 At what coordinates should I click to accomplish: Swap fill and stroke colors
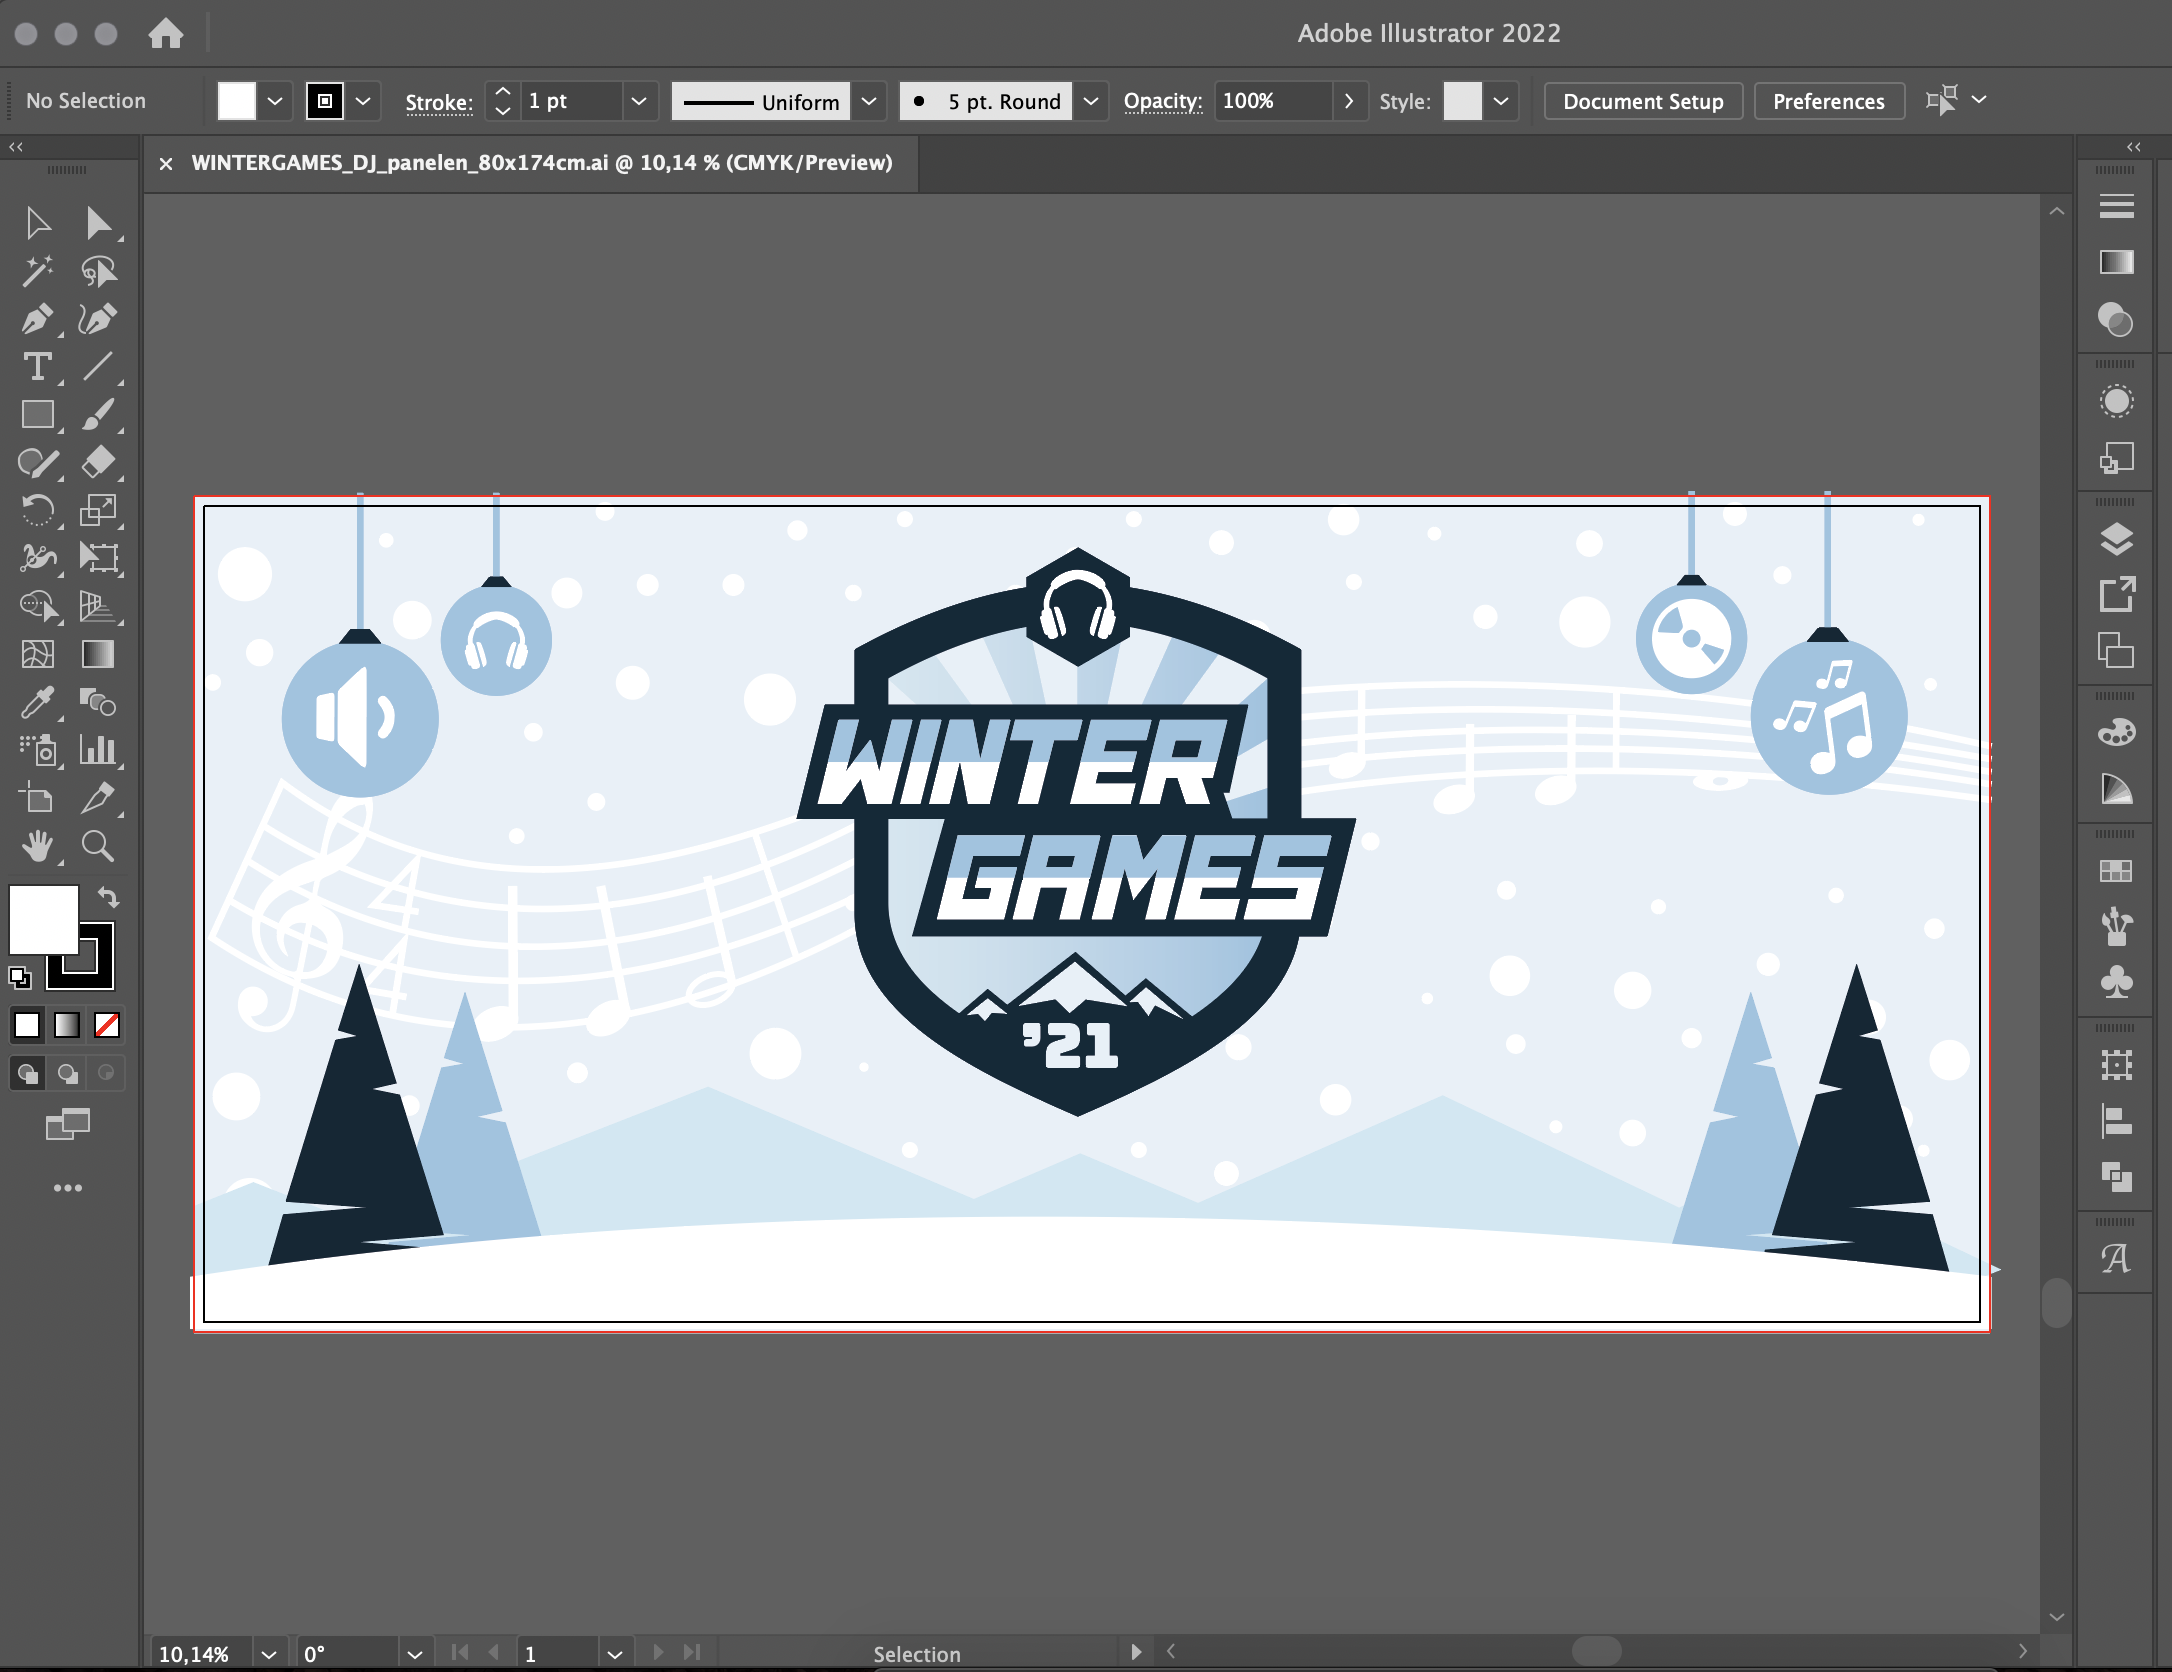click(x=108, y=897)
